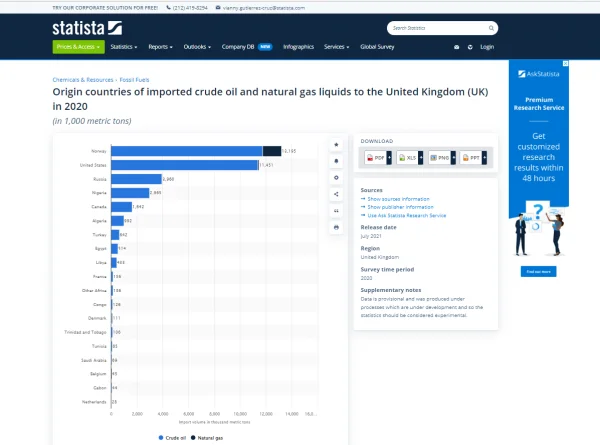Click 'Release date' heading
600x445 pixels.
coord(378,227)
